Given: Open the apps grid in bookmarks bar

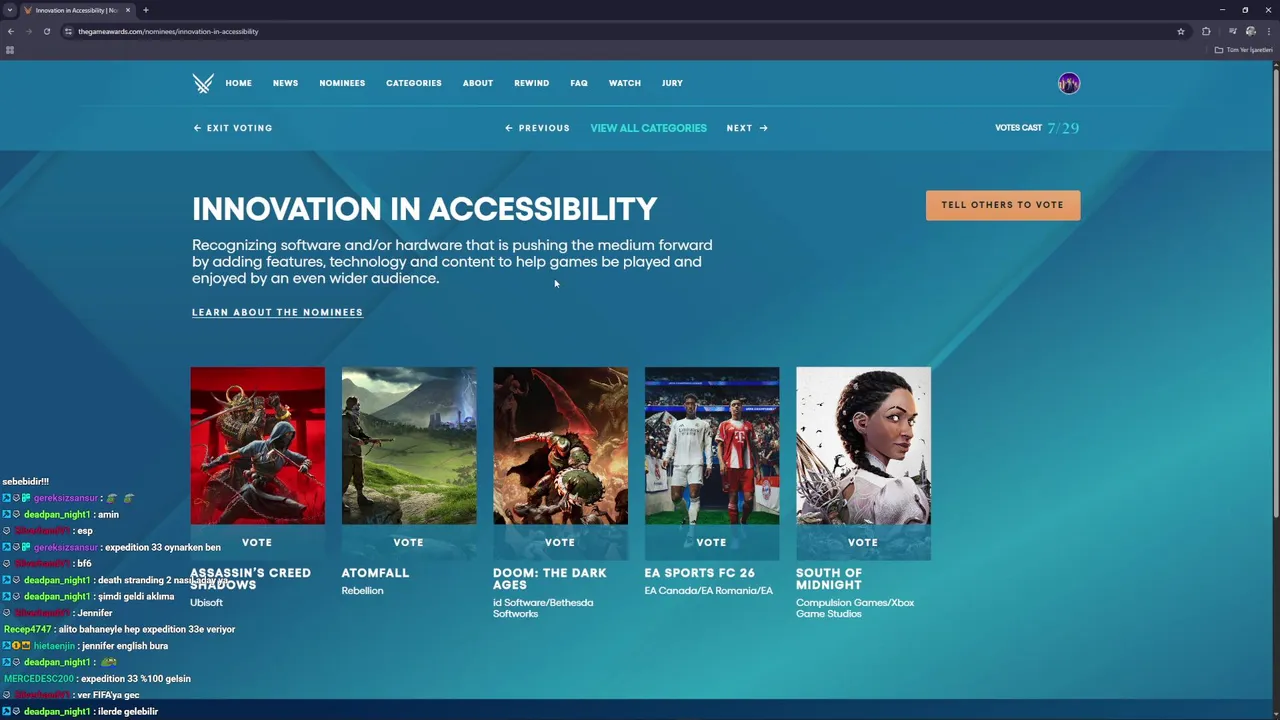Looking at the screenshot, I should 10,50.
